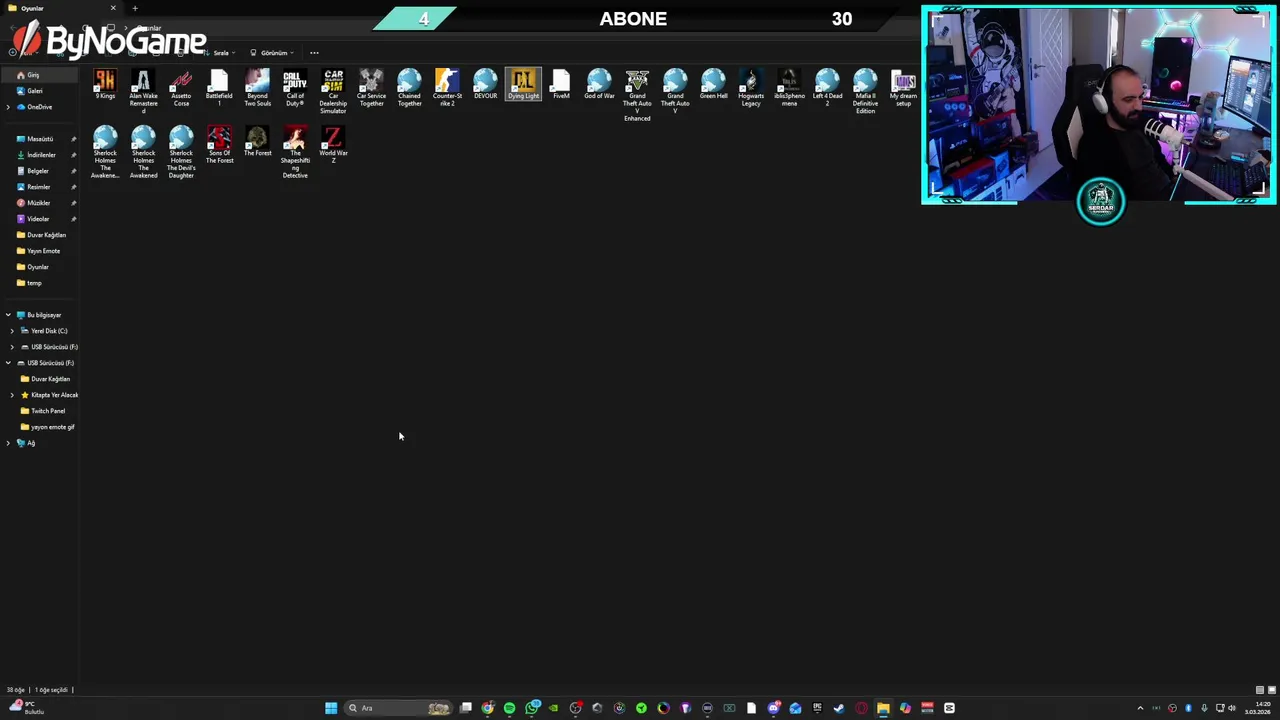This screenshot has width=1280, height=720.
Task: Open the Görünüm view dropdown
Action: click(x=272, y=53)
